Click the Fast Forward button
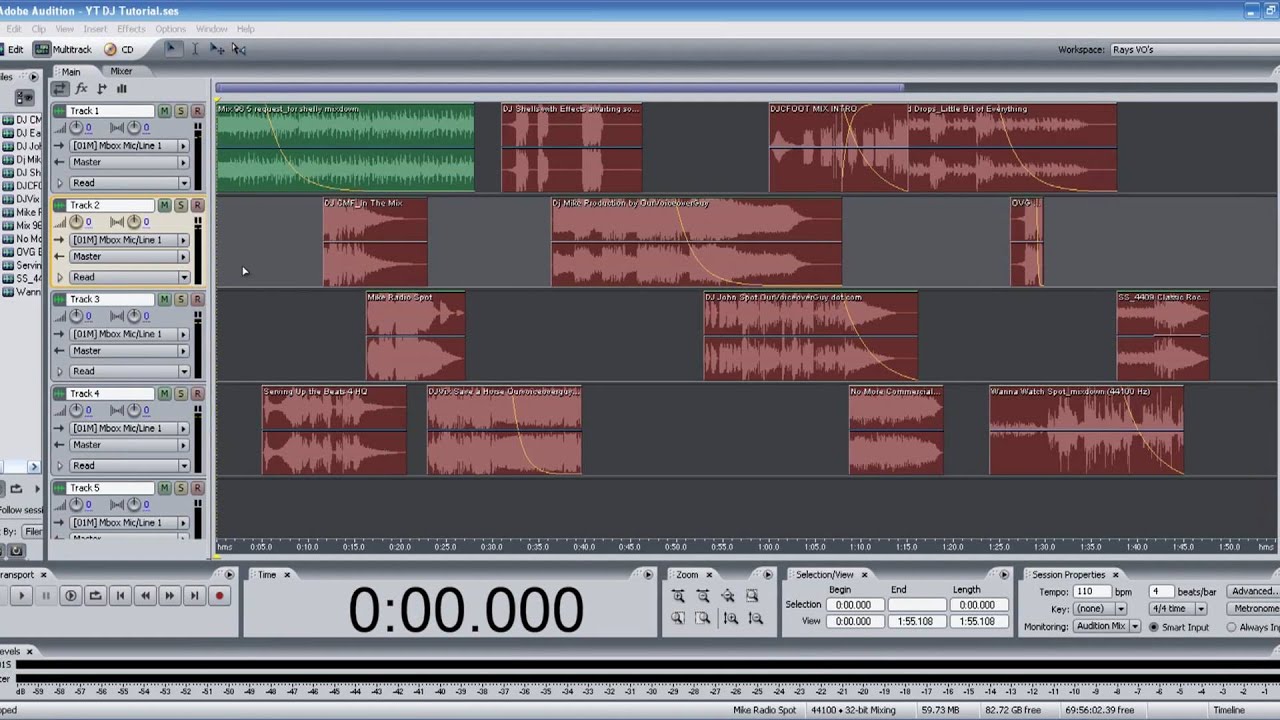 click(x=169, y=596)
